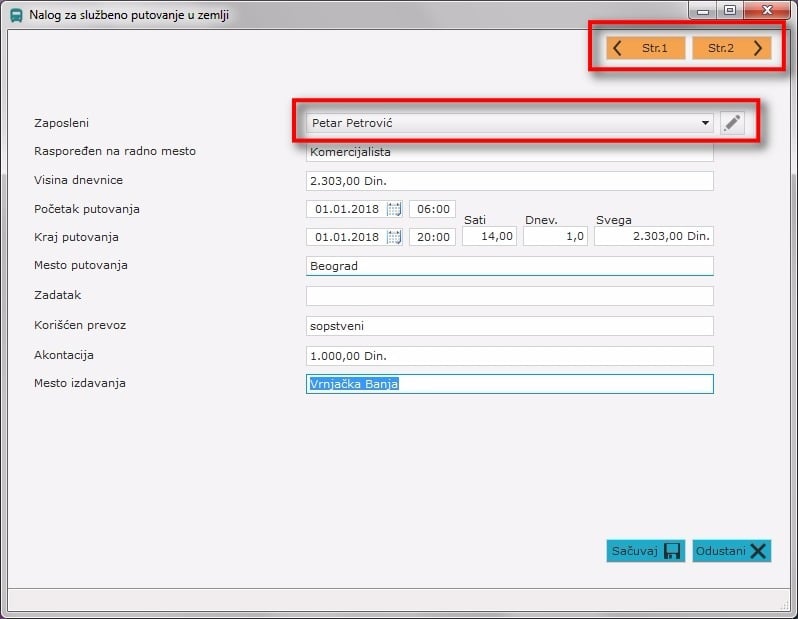
Task: Click the Akontacija amount field
Action: [x=509, y=356]
